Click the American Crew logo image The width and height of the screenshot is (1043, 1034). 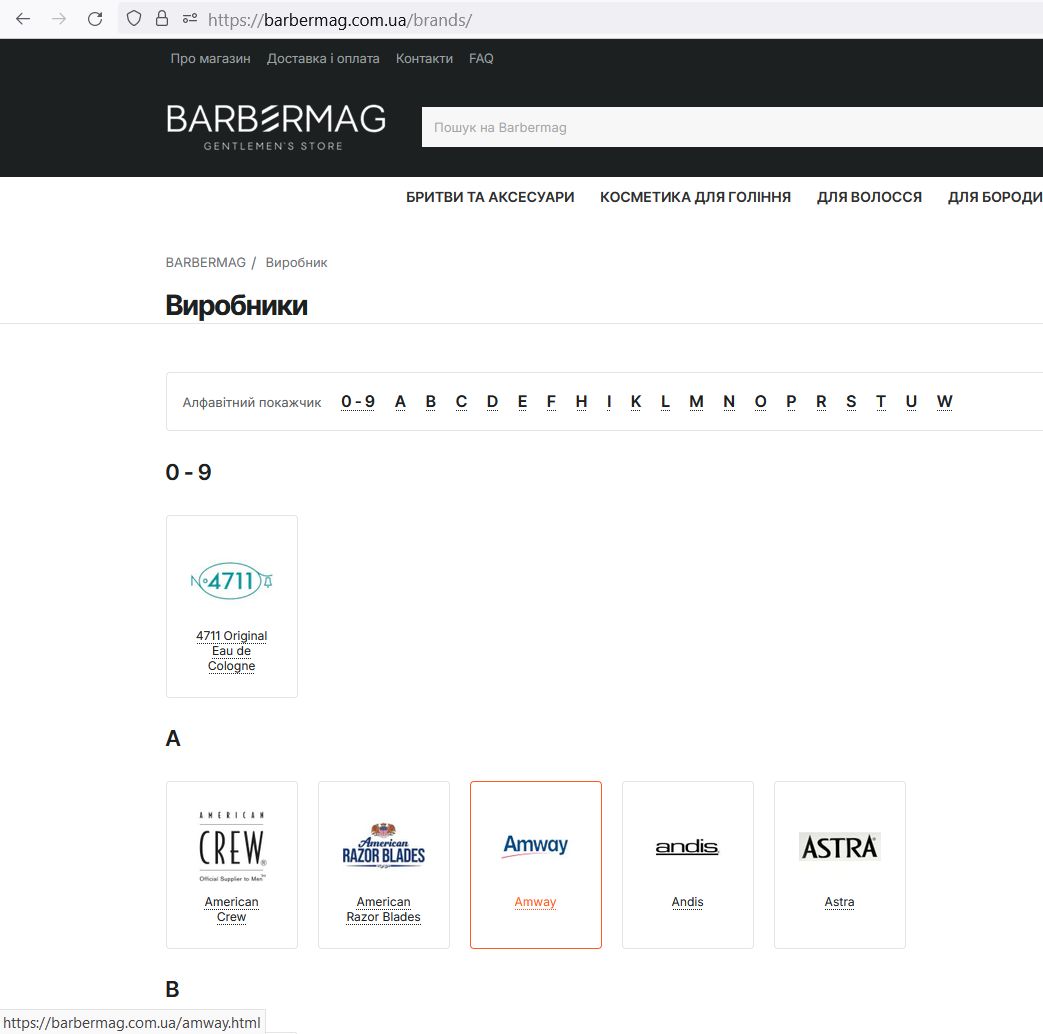point(231,846)
